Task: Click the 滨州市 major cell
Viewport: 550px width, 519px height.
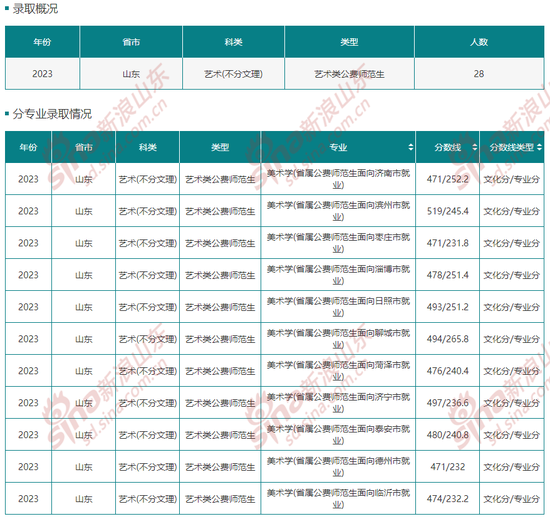Action: [x=338, y=211]
